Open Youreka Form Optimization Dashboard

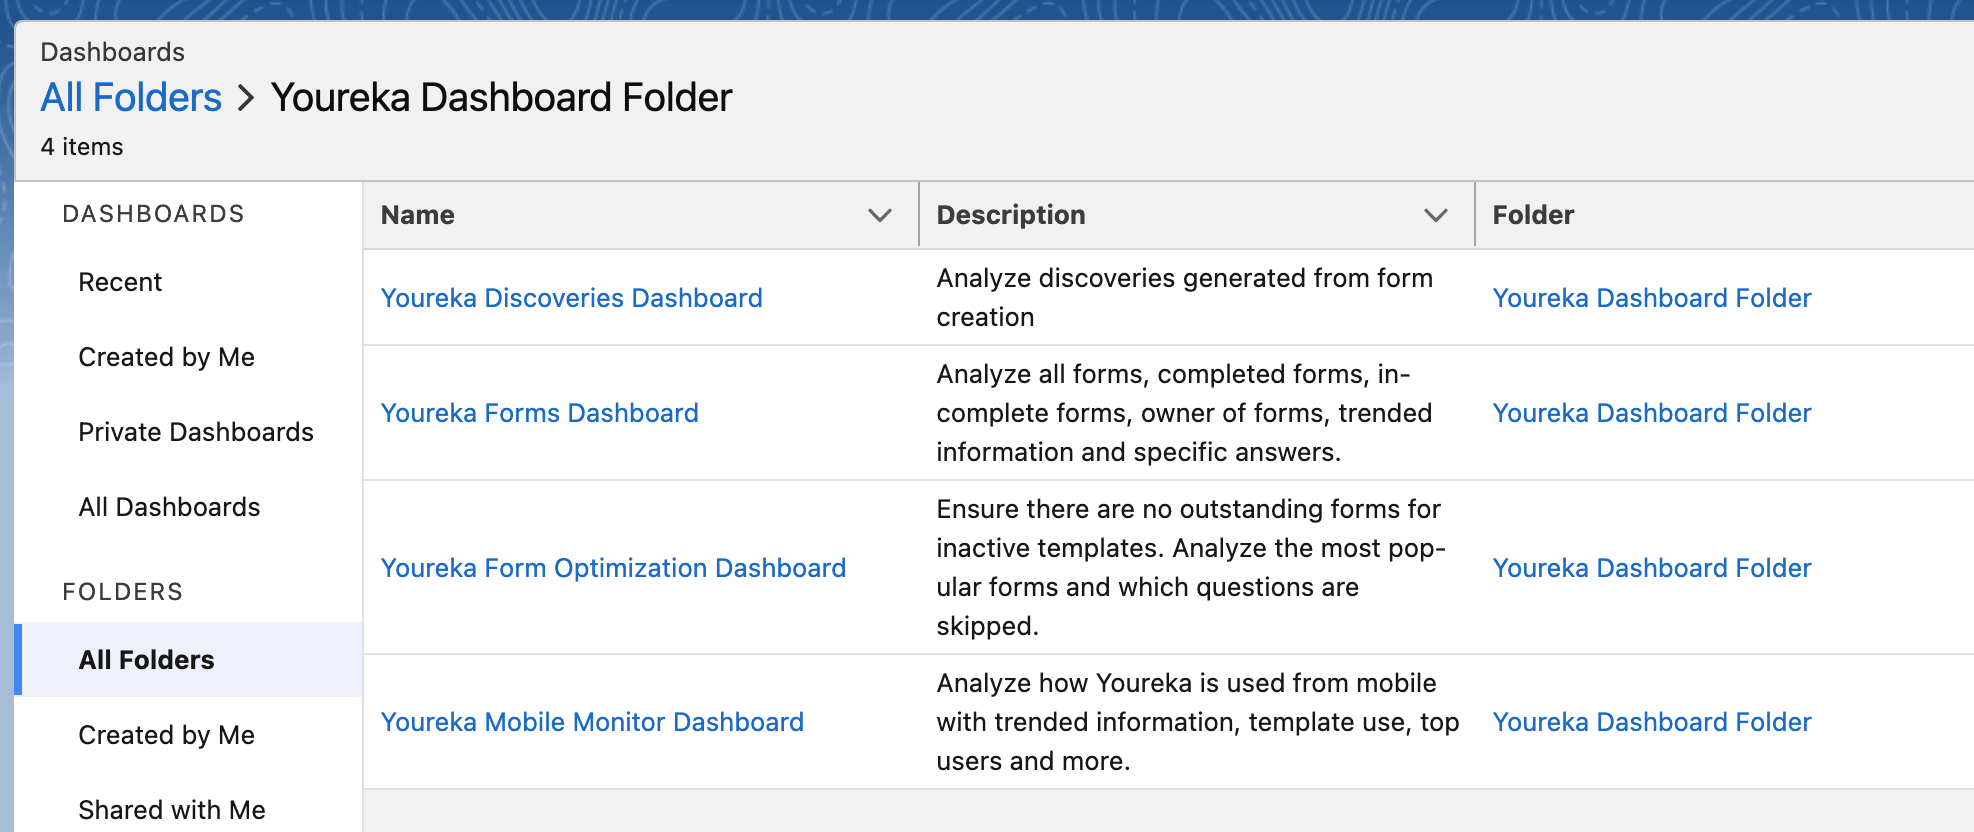(614, 568)
